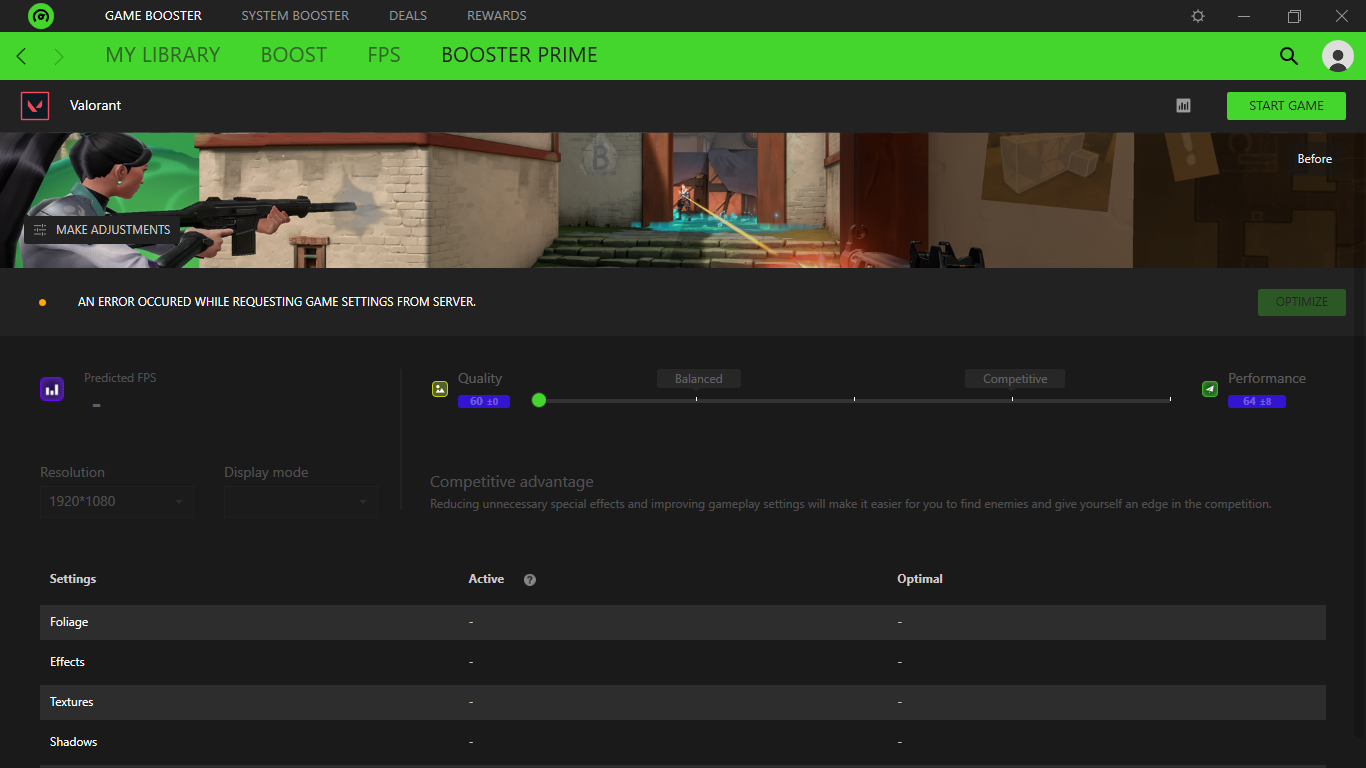Viewport: 1366px width, 768px height.
Task: Switch to the Game Booster tab
Action: (x=153, y=16)
